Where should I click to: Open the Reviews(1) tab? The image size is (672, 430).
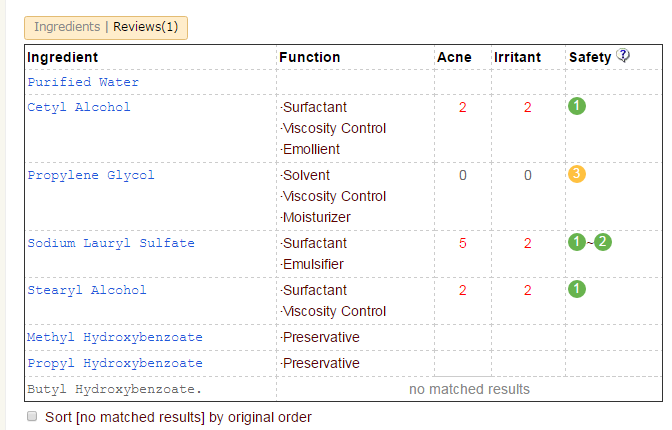pos(146,27)
